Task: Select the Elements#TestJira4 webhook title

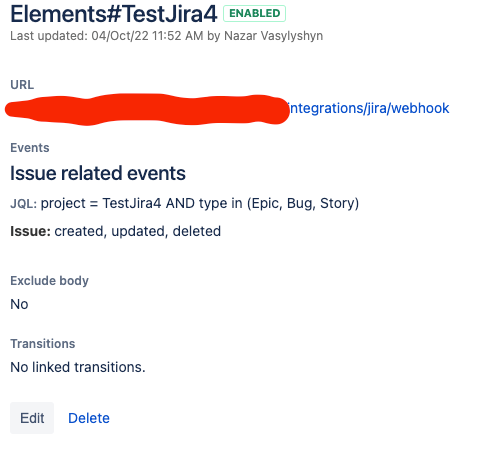Action: 114,14
